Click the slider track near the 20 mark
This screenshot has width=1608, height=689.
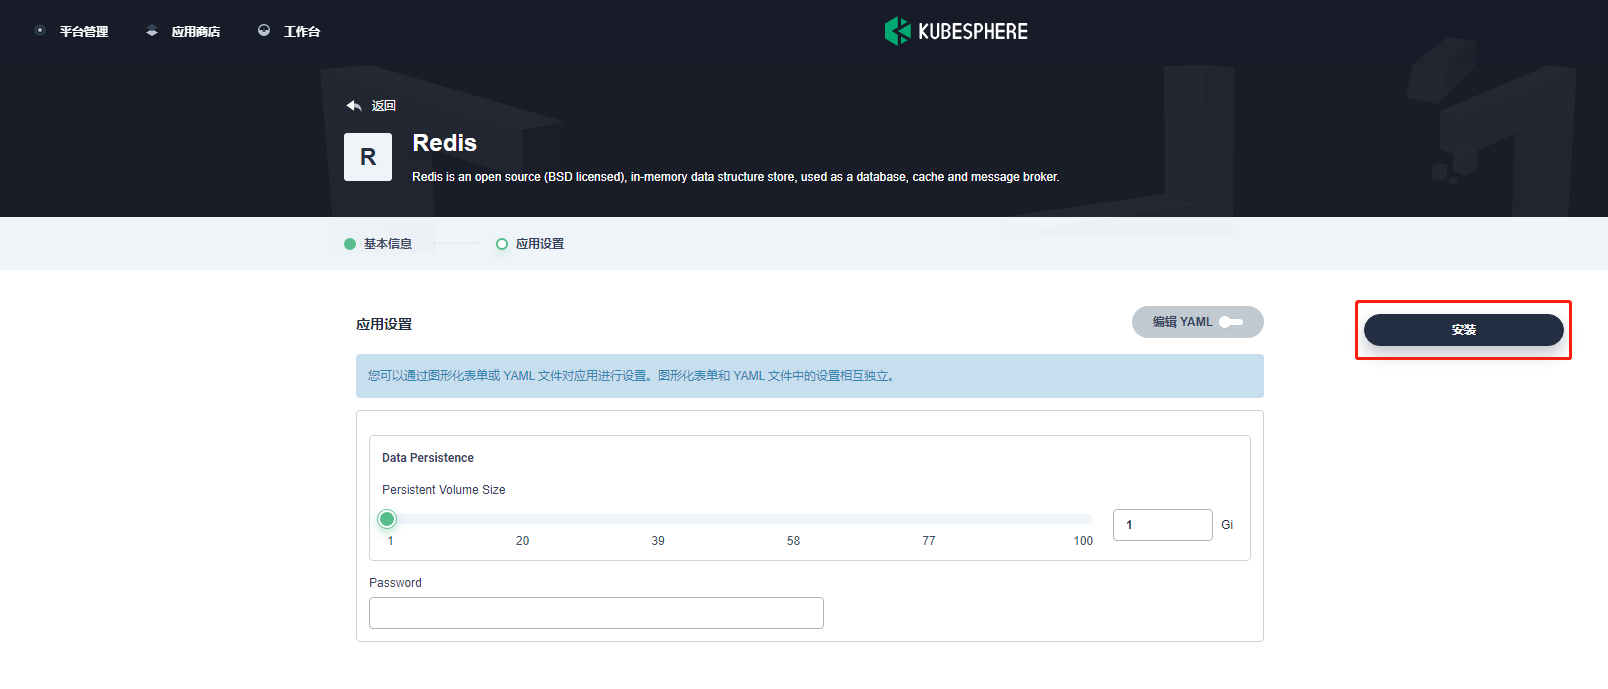click(x=522, y=519)
